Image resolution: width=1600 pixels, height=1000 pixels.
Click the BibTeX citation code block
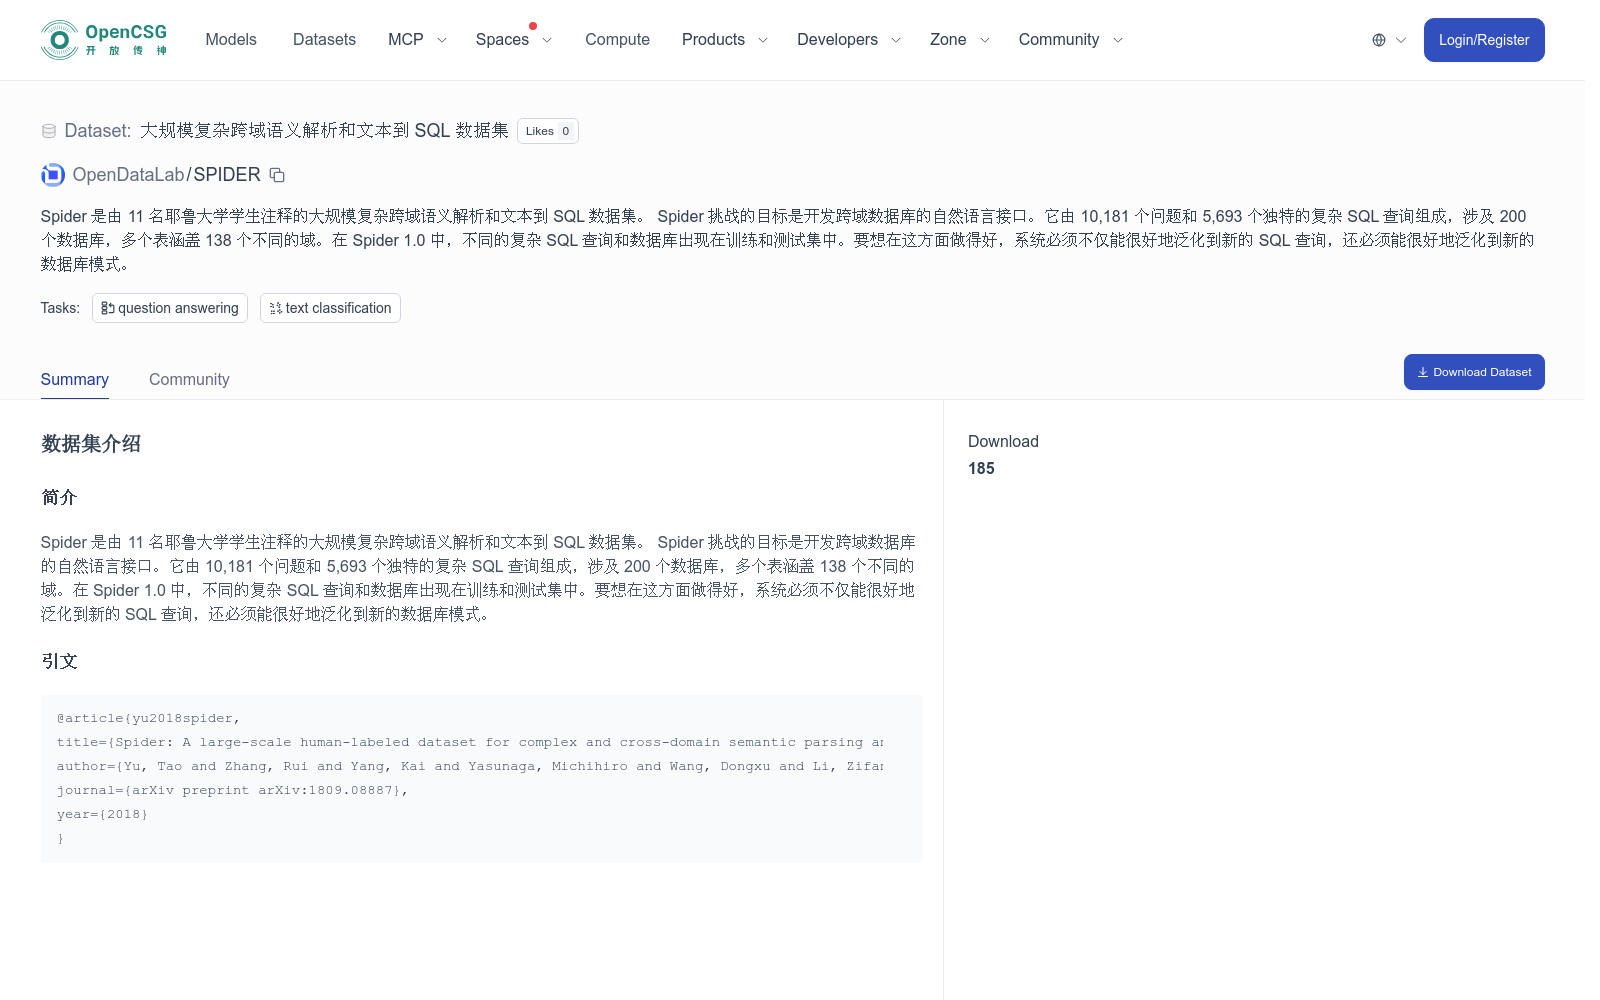tap(481, 779)
